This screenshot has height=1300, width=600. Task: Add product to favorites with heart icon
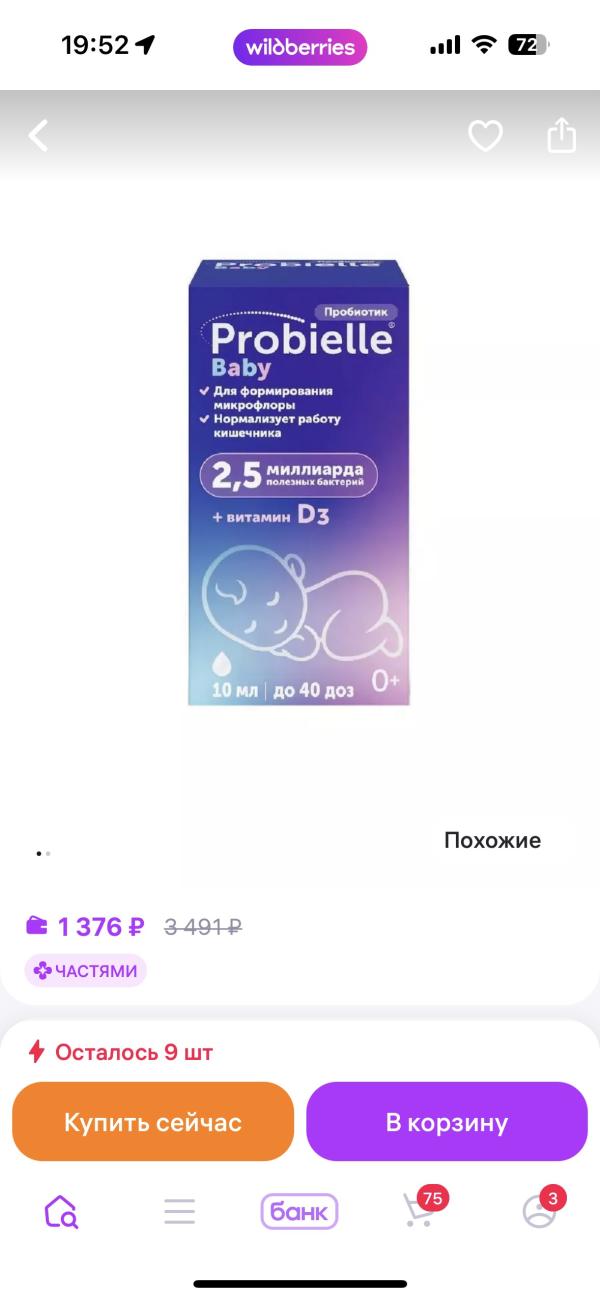click(486, 135)
